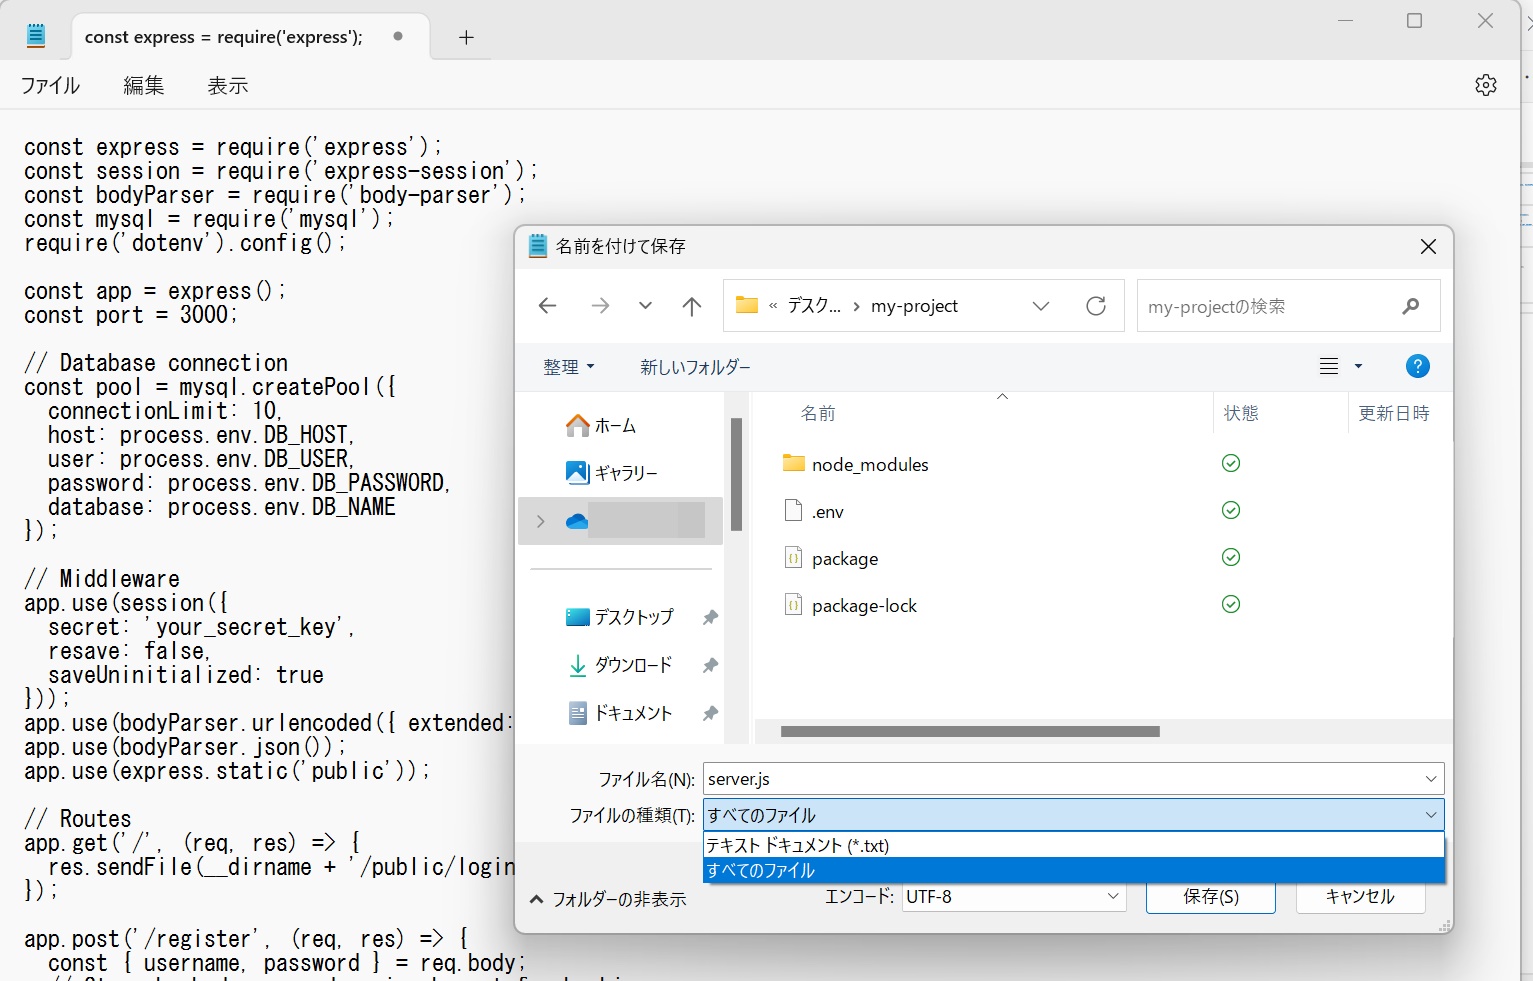Click the horizontal scrollbar in file list
1533x981 pixels.
click(970, 731)
